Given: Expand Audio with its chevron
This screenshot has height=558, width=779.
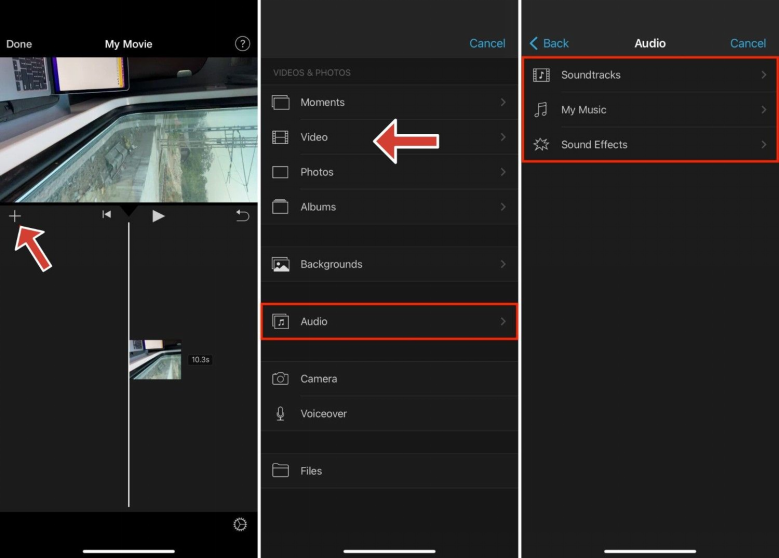Looking at the screenshot, I should (x=503, y=321).
